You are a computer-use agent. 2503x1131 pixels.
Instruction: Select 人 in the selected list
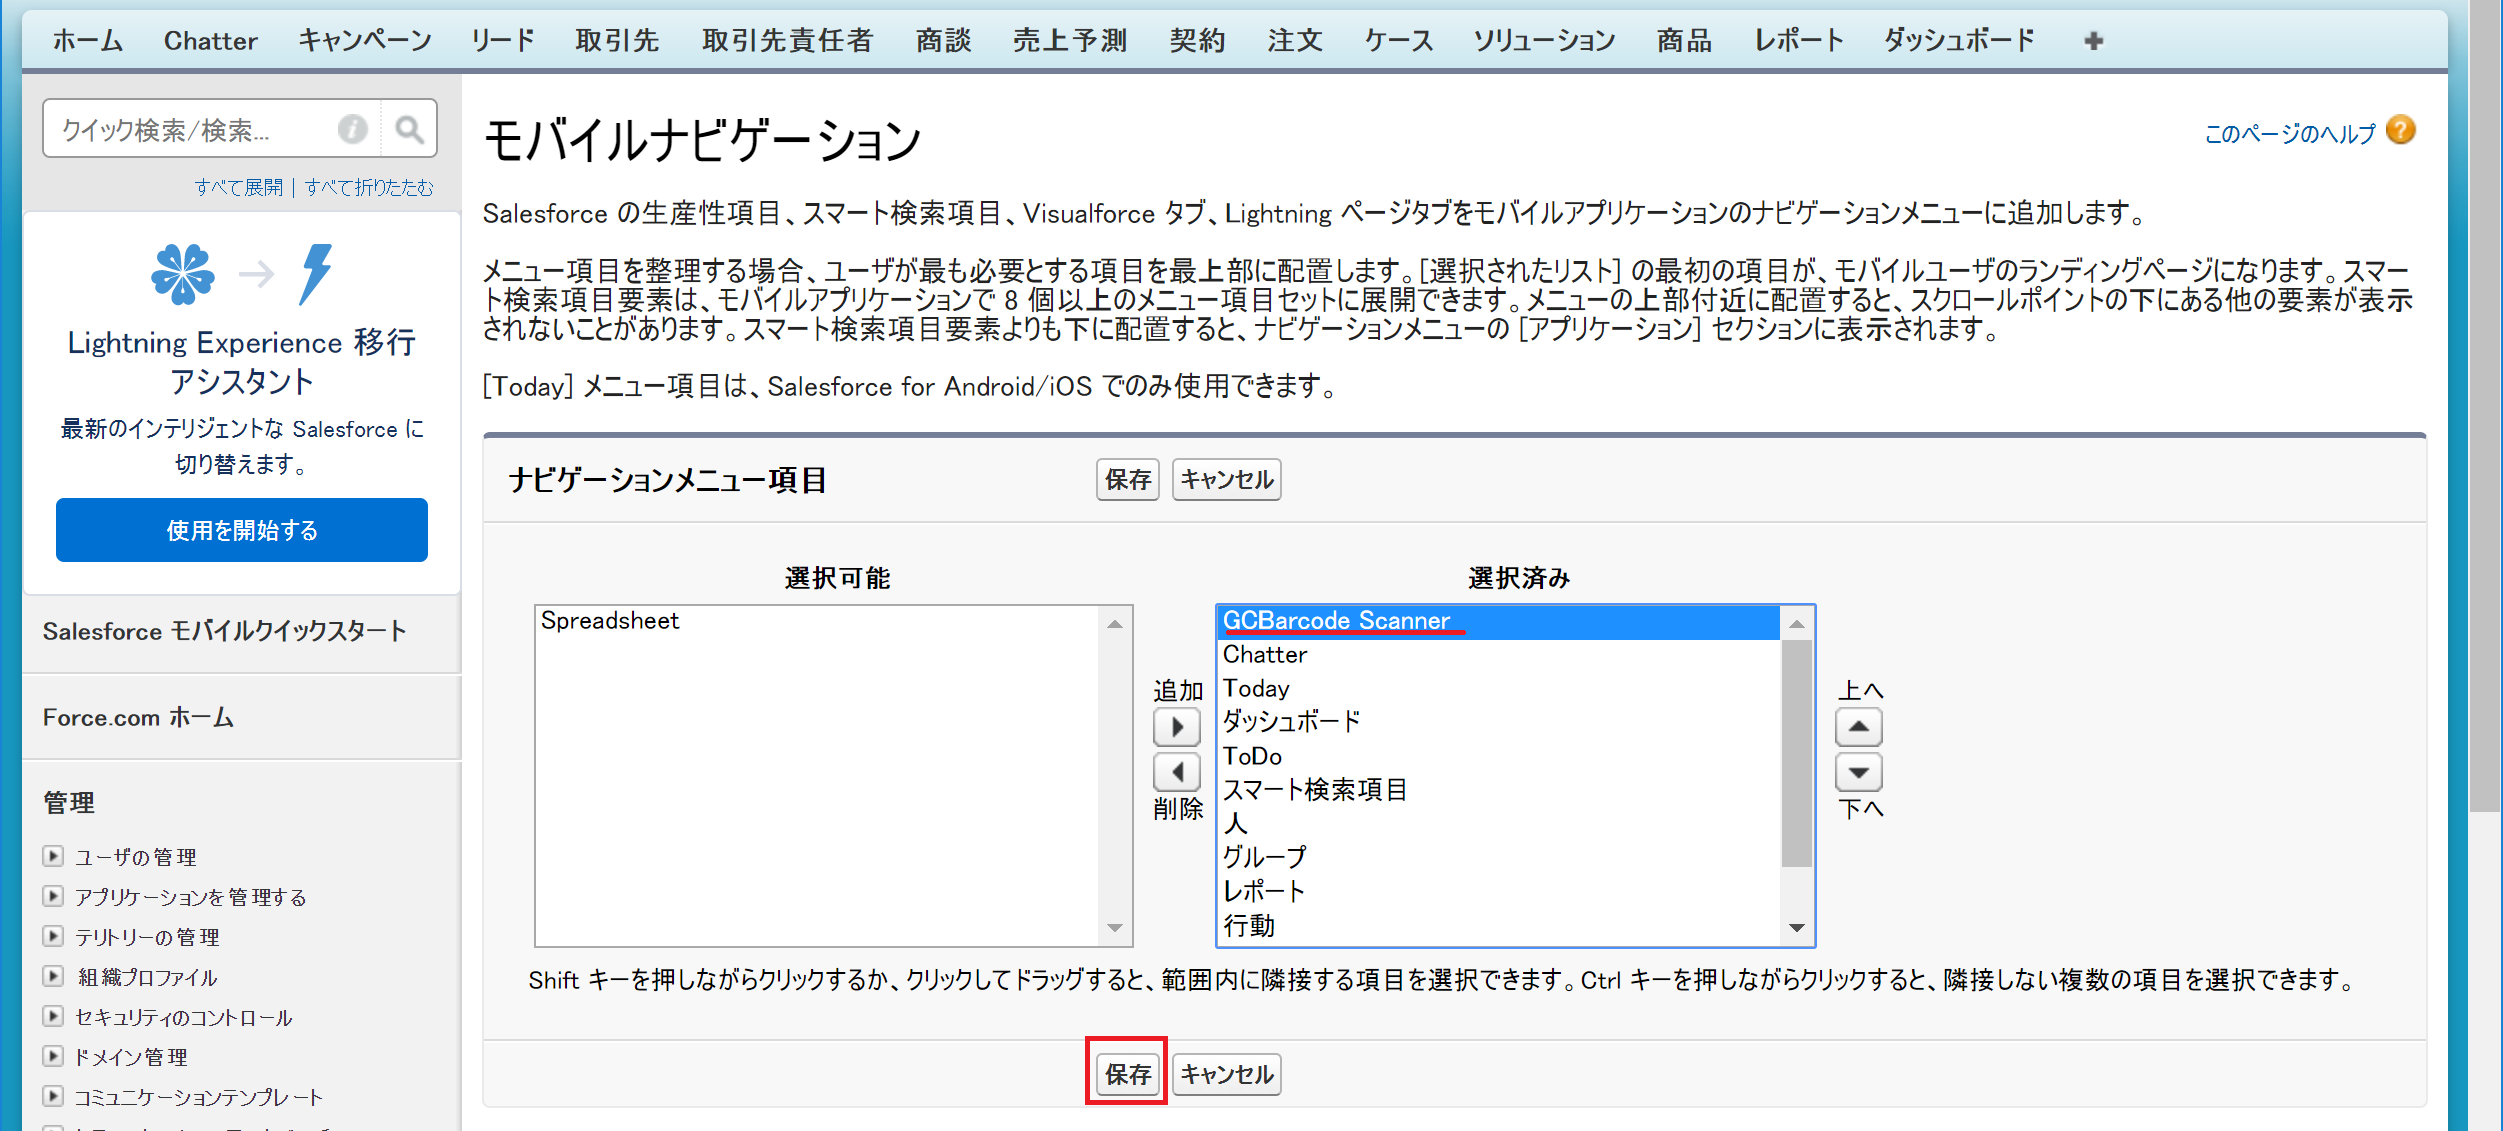tap(1499, 824)
